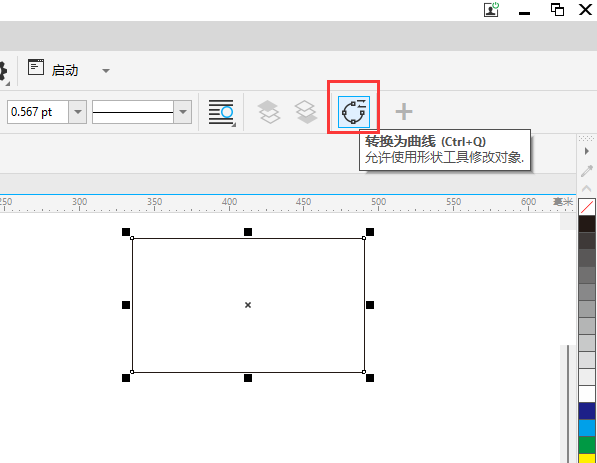
Task: Click the plus quick customize button
Action: [404, 112]
